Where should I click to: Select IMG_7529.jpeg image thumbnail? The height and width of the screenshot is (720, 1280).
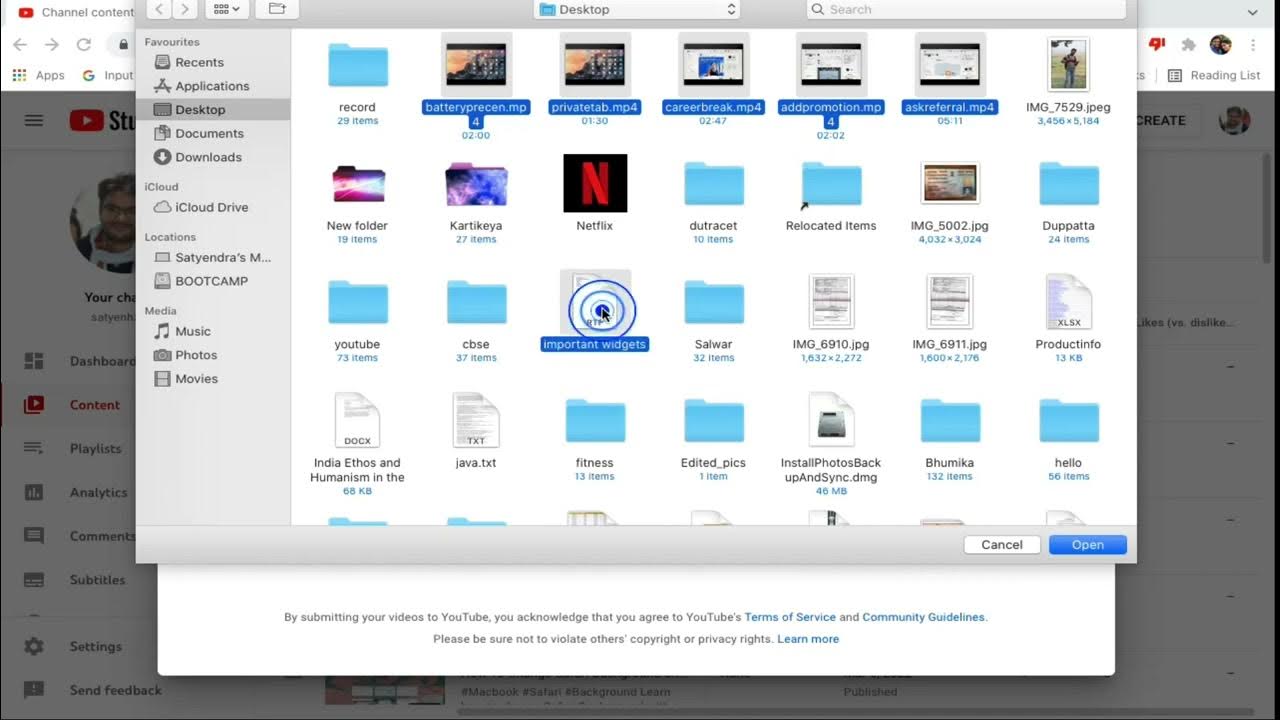[1068, 65]
